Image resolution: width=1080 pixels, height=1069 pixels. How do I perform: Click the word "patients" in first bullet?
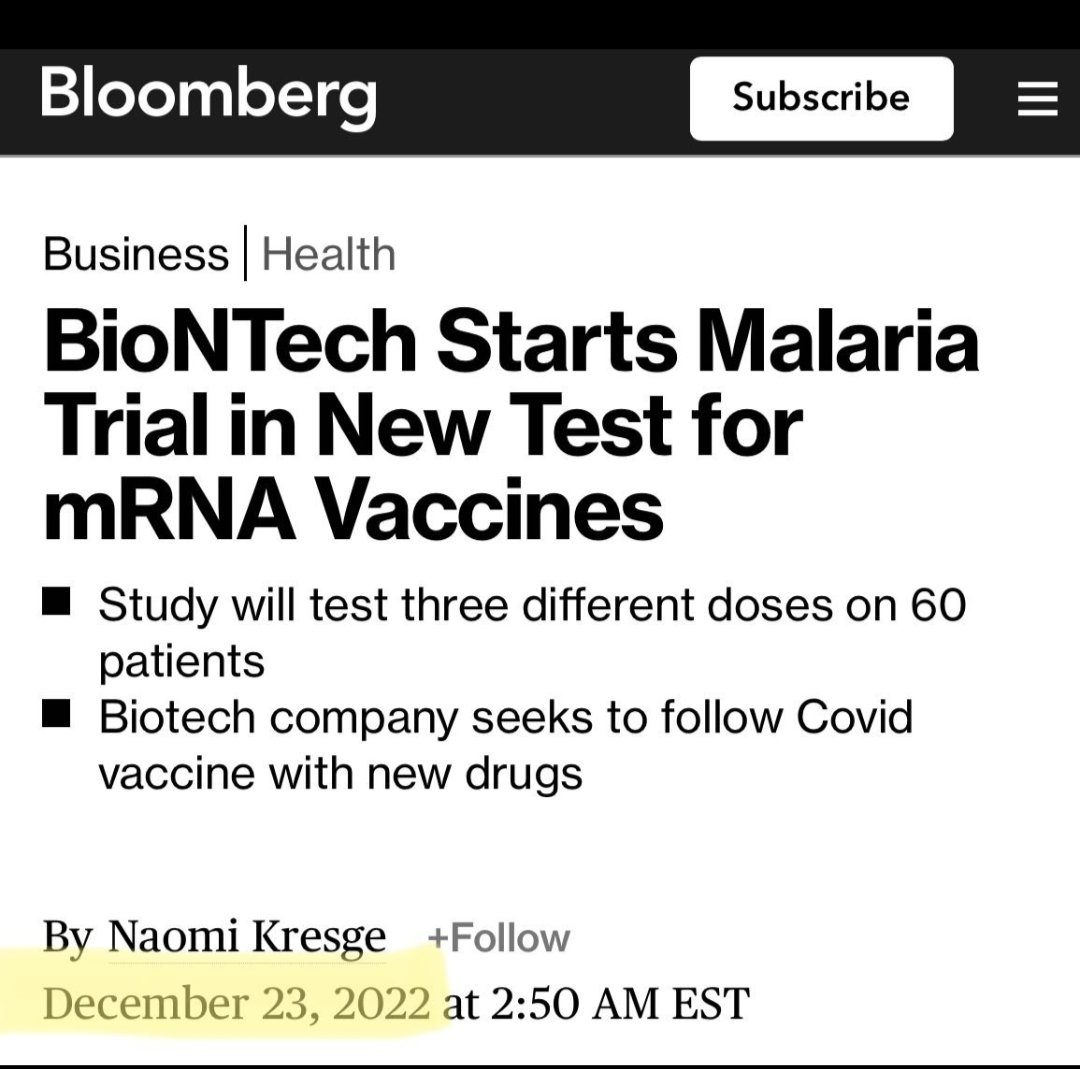point(181,661)
